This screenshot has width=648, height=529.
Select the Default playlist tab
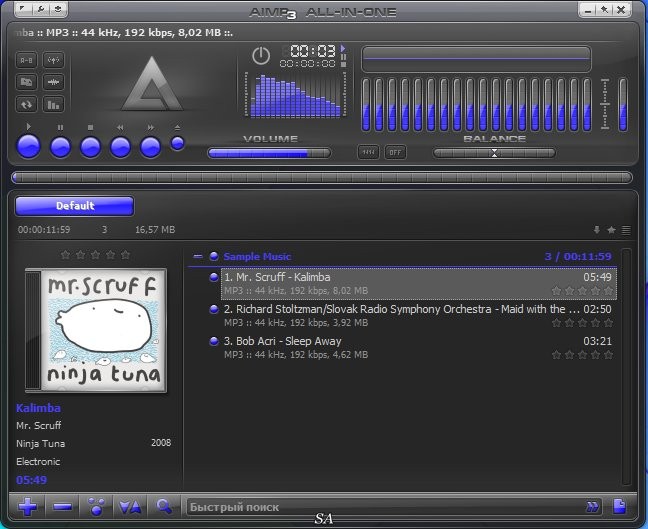point(75,206)
